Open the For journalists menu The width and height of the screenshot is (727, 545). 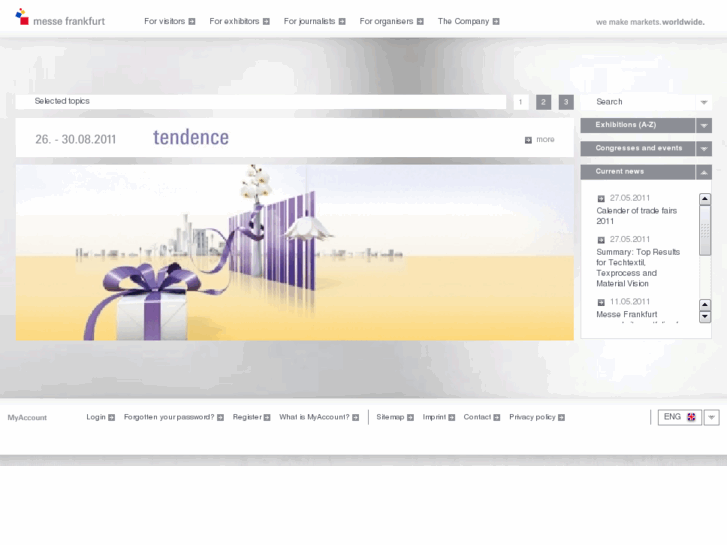tap(309, 21)
